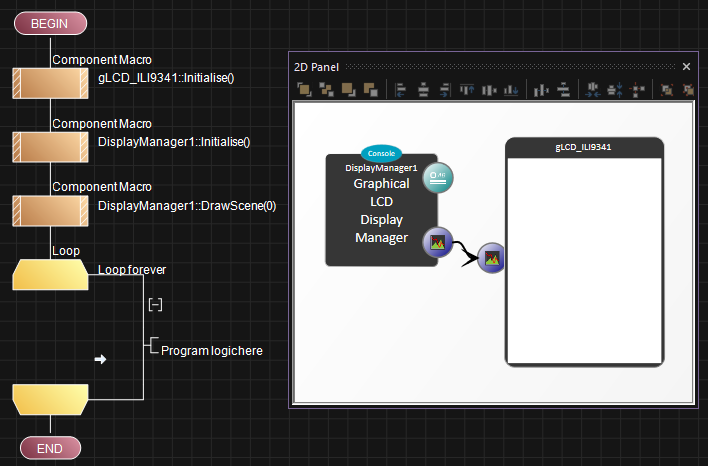Select the END flowchart node
This screenshot has height=466, width=708.
tap(50, 449)
